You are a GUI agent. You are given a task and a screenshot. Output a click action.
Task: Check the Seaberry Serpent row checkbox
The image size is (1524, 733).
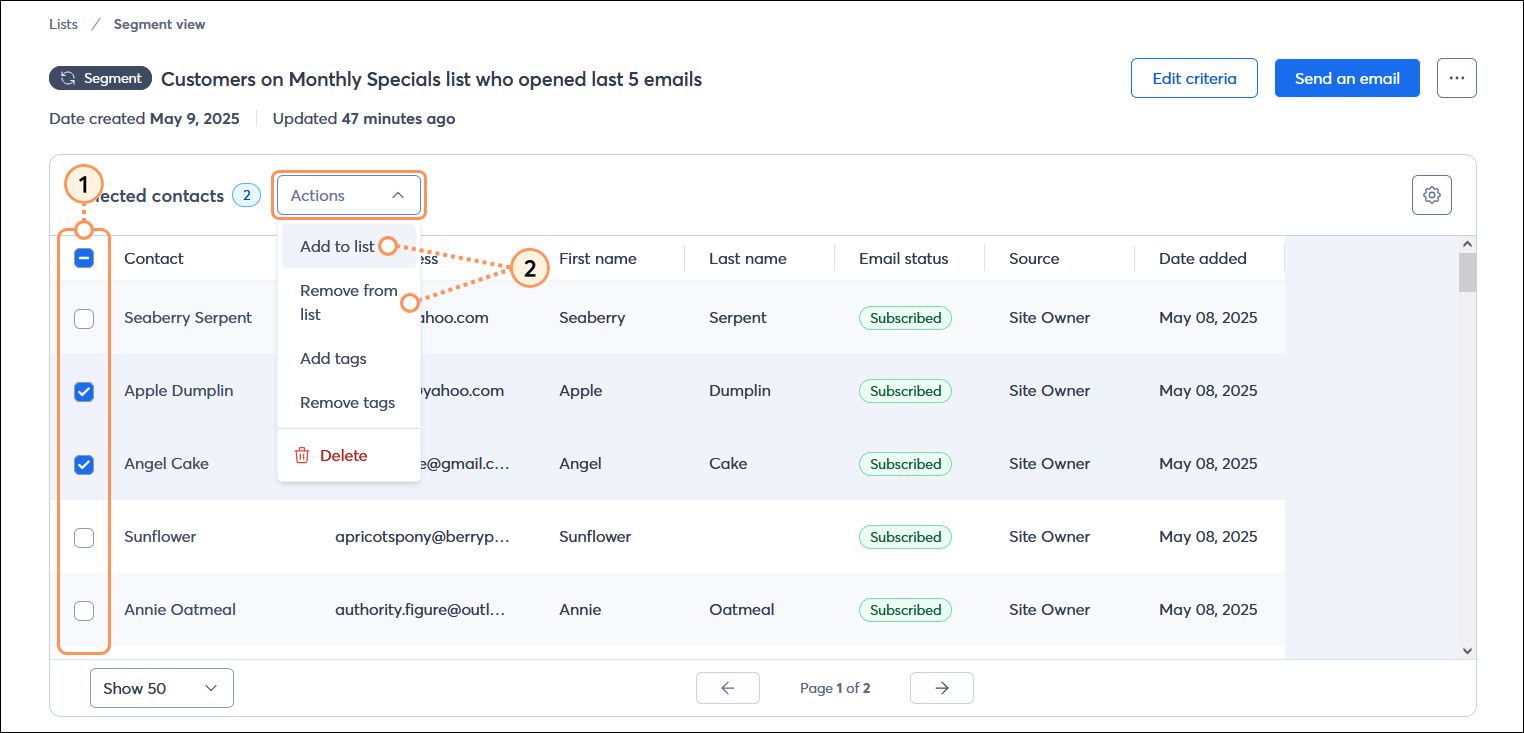click(84, 318)
